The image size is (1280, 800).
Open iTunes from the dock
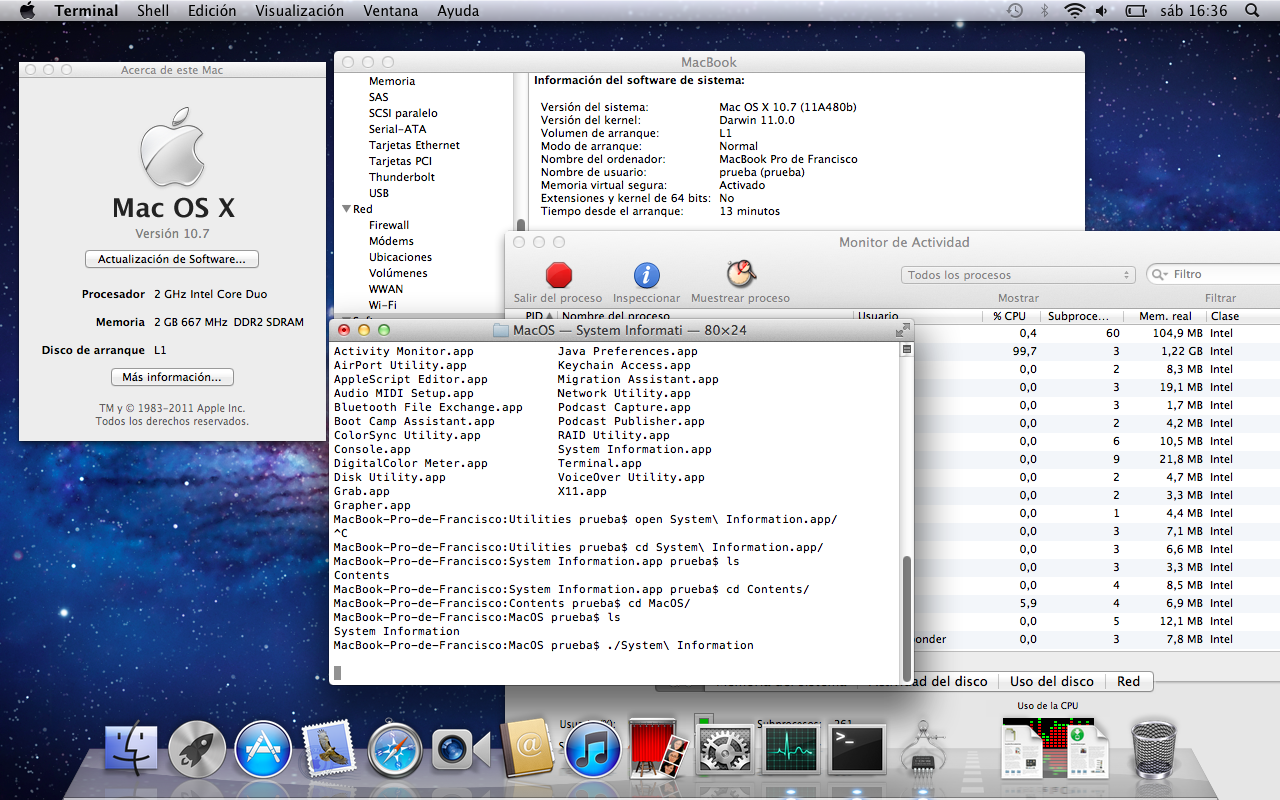tap(593, 750)
